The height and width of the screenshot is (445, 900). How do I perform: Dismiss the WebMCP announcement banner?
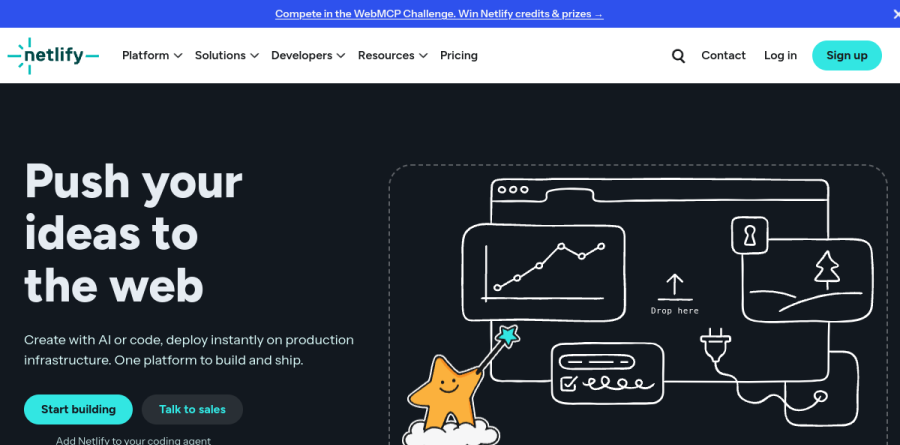pos(896,14)
